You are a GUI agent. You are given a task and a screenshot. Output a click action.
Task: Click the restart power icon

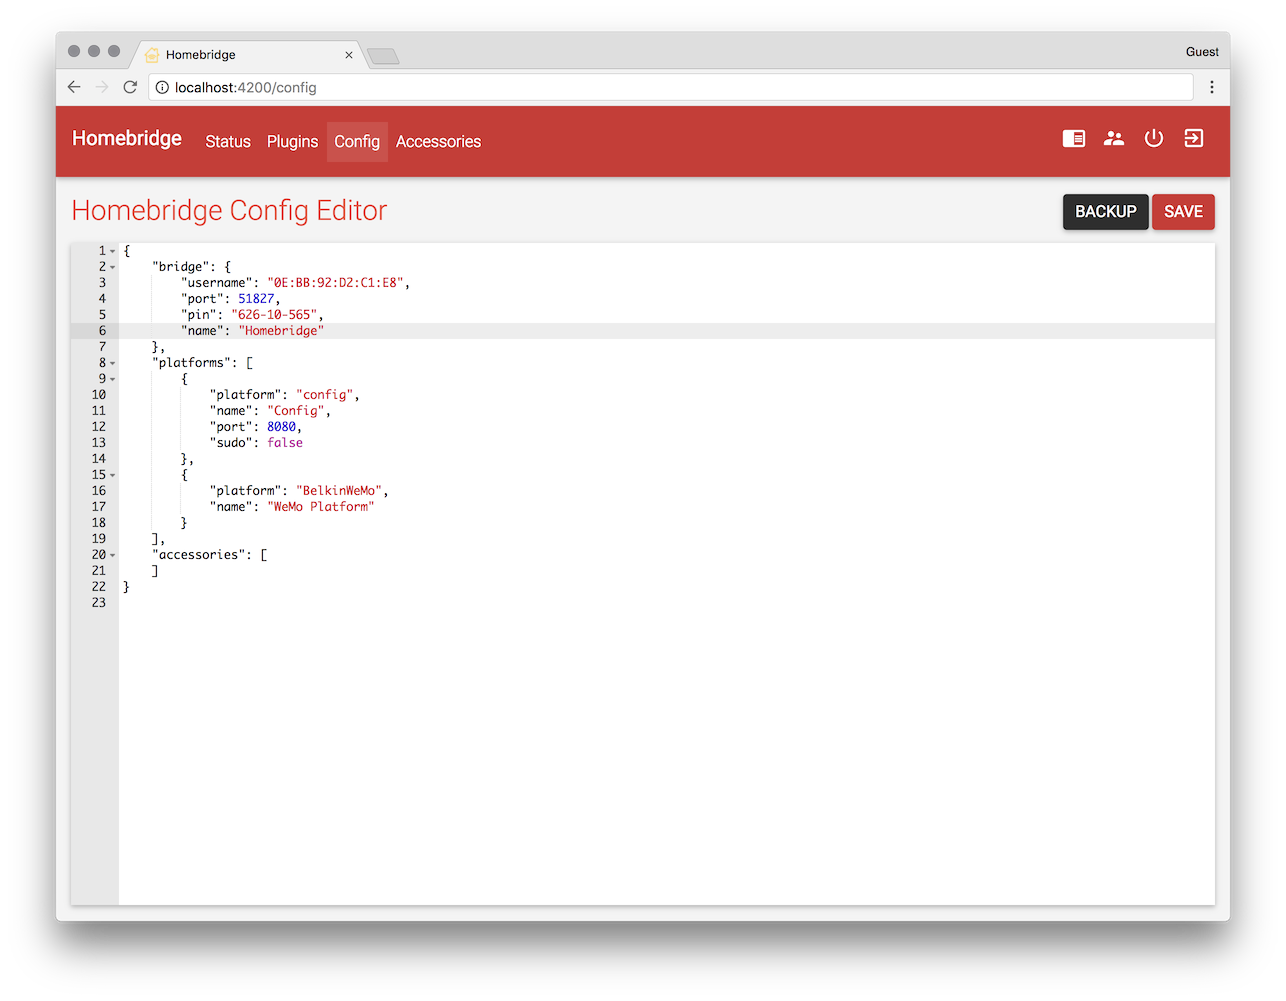(x=1154, y=138)
